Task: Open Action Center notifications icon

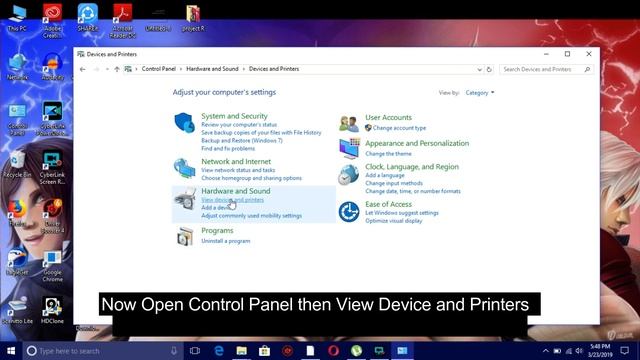Action: pyautogui.click(x=624, y=351)
